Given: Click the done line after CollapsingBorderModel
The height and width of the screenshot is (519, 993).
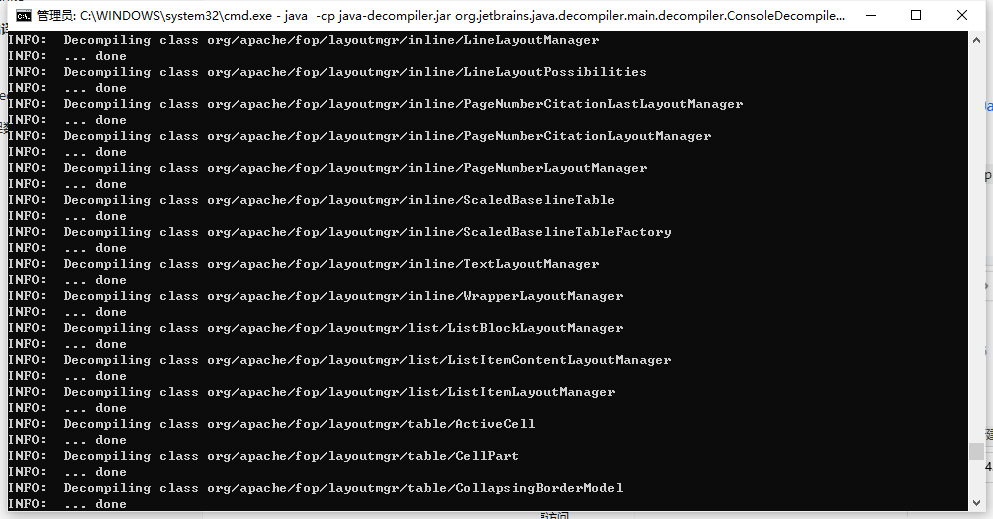Looking at the screenshot, I should click(x=67, y=504).
